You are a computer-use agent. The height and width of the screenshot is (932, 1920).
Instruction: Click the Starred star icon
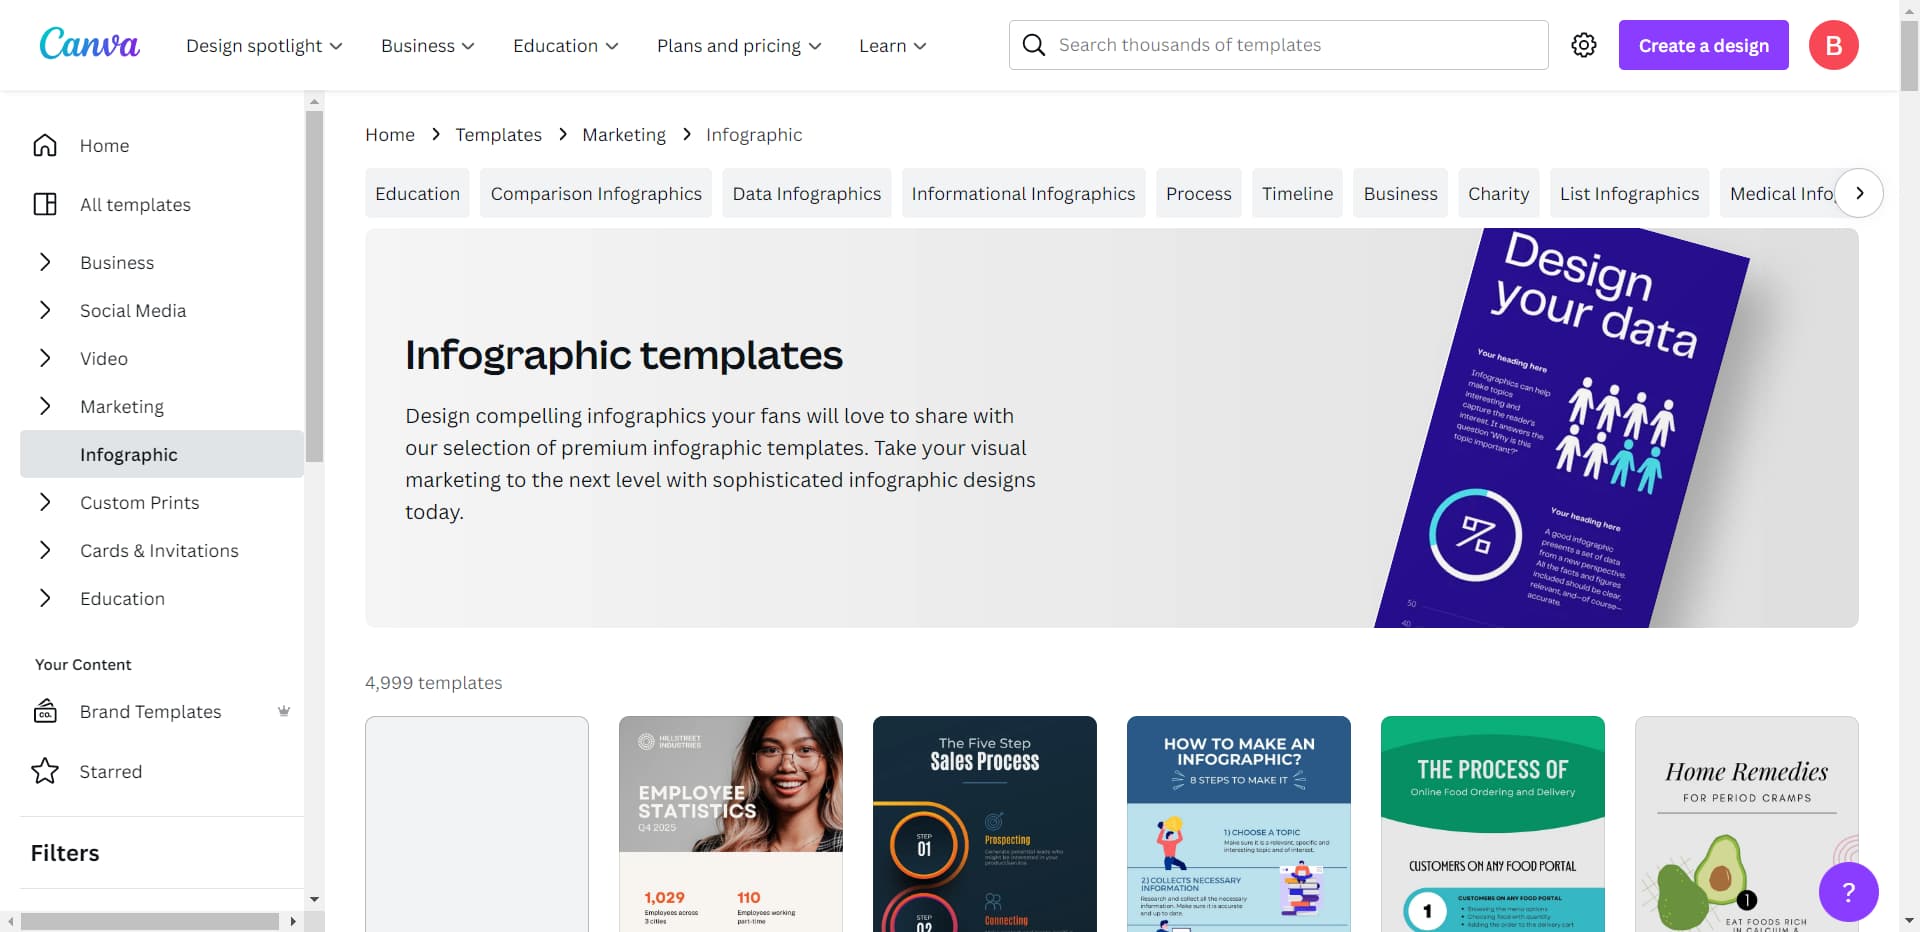click(x=44, y=771)
